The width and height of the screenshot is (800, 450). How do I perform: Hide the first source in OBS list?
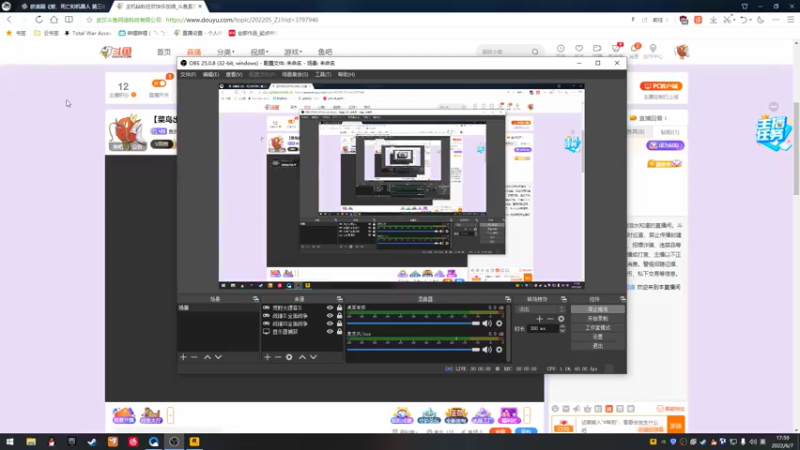pos(330,308)
